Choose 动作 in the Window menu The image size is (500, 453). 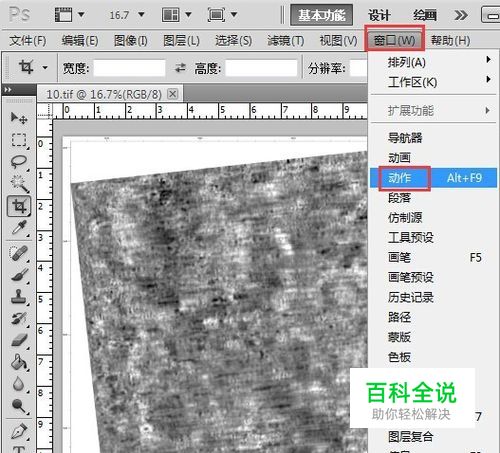coord(433,178)
